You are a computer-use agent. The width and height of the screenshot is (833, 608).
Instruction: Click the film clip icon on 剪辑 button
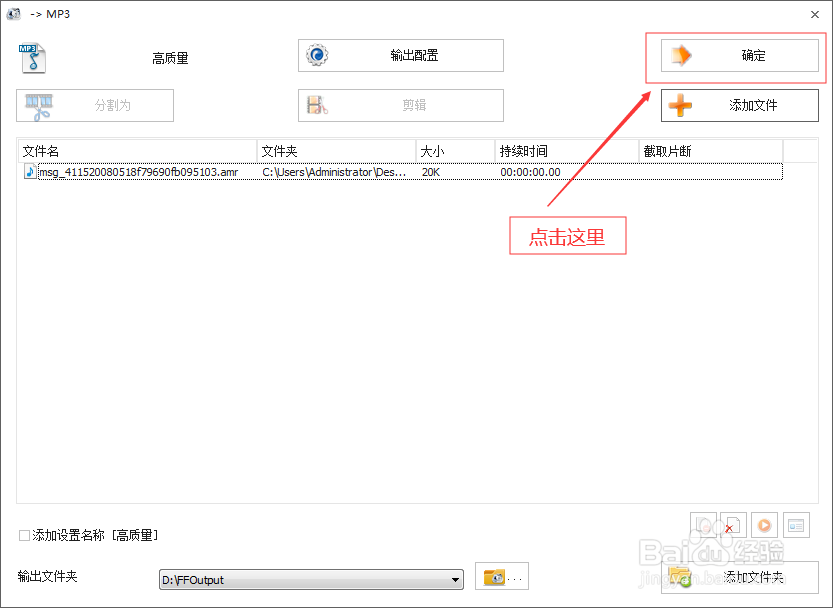317,104
